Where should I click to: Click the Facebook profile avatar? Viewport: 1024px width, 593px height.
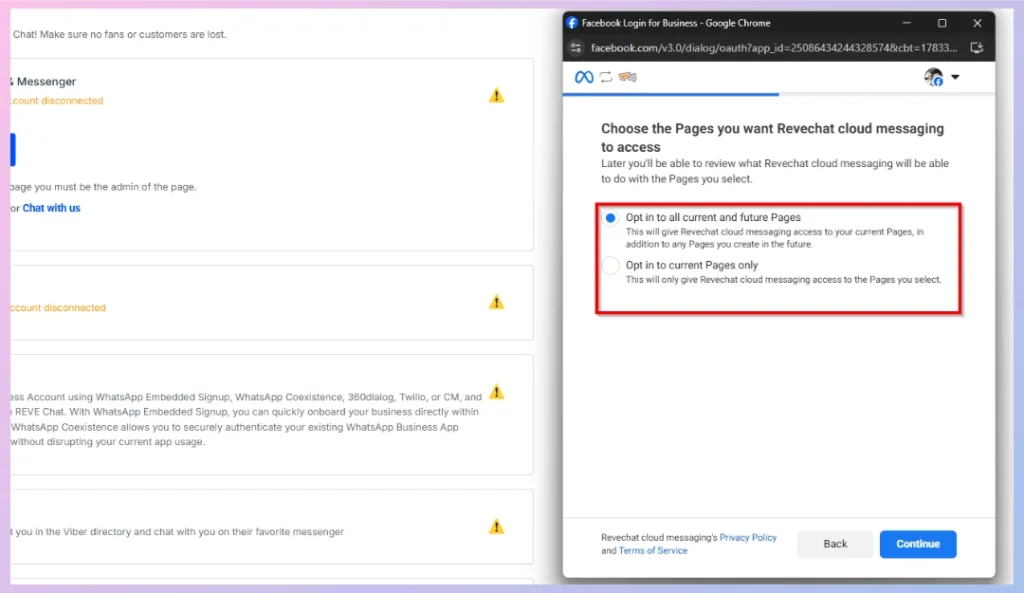(x=934, y=77)
